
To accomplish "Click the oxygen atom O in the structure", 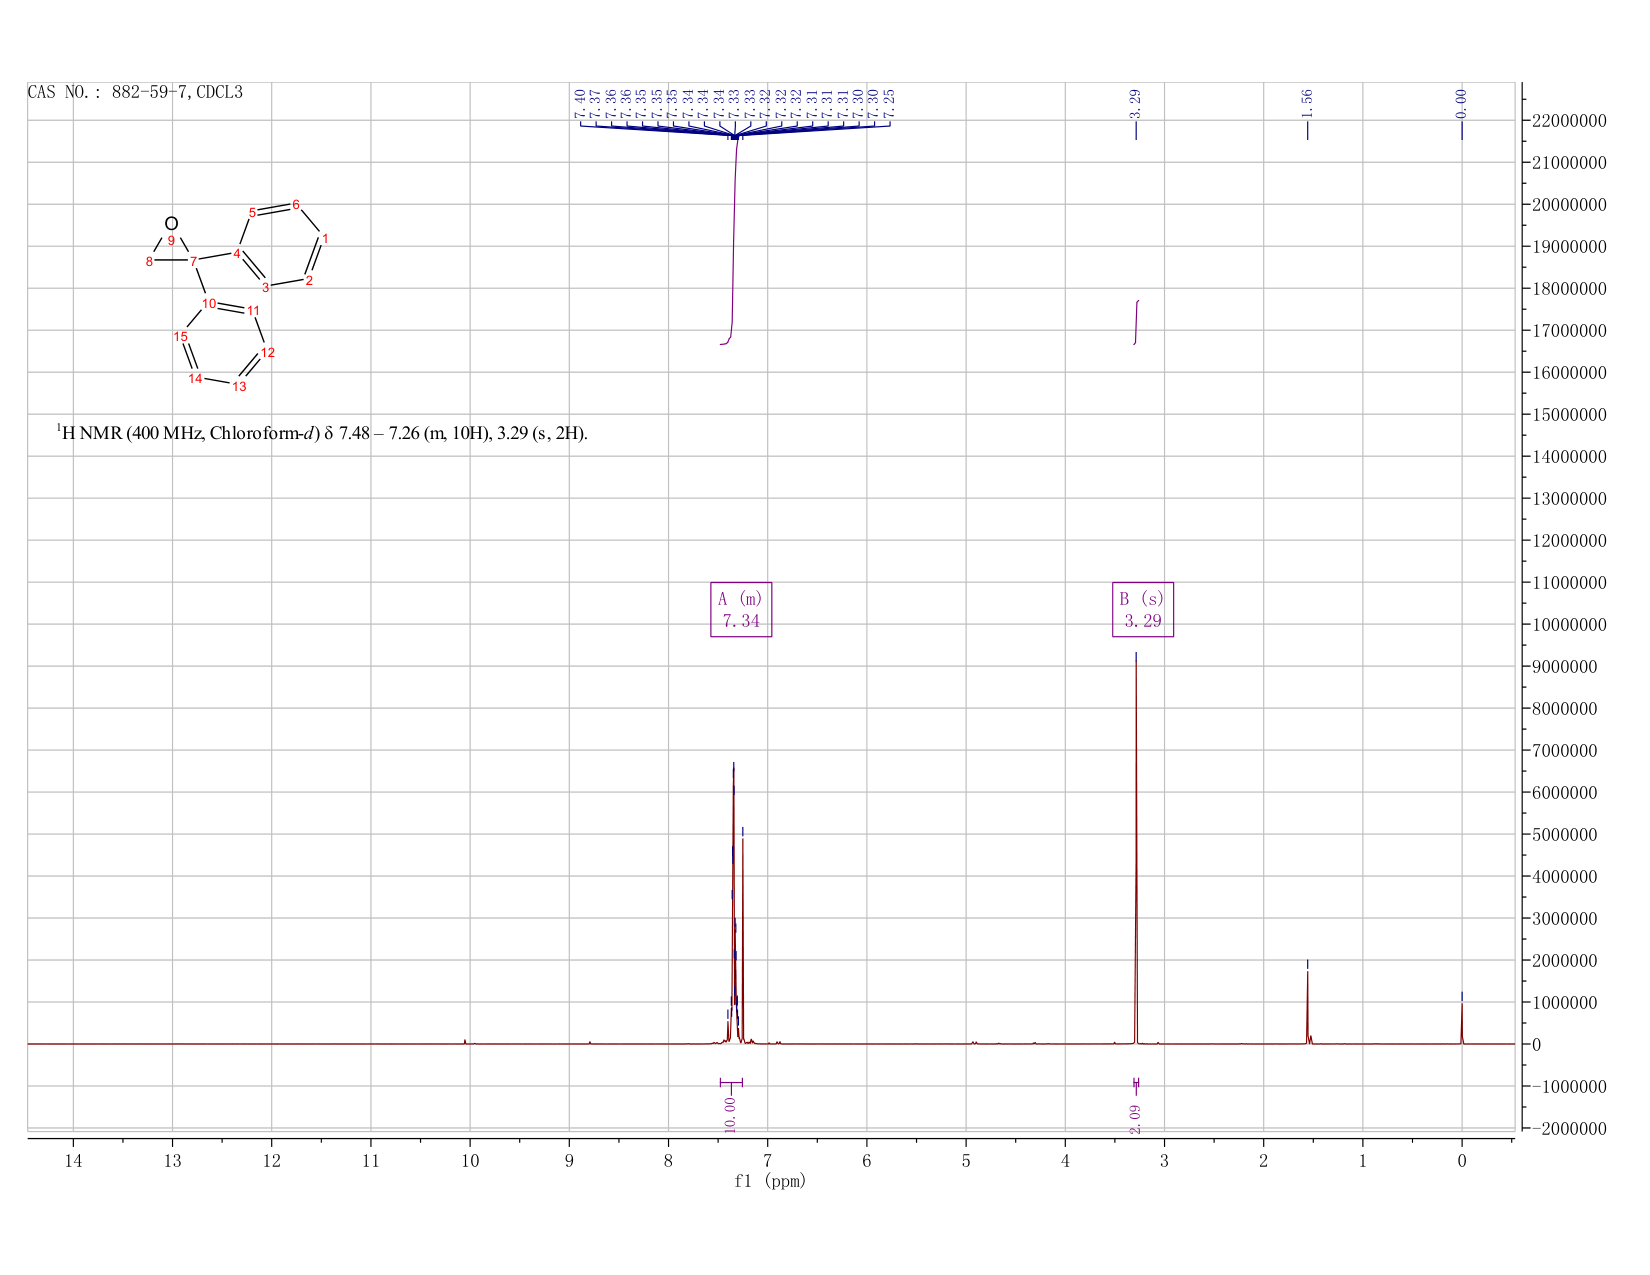I will pos(171,223).
